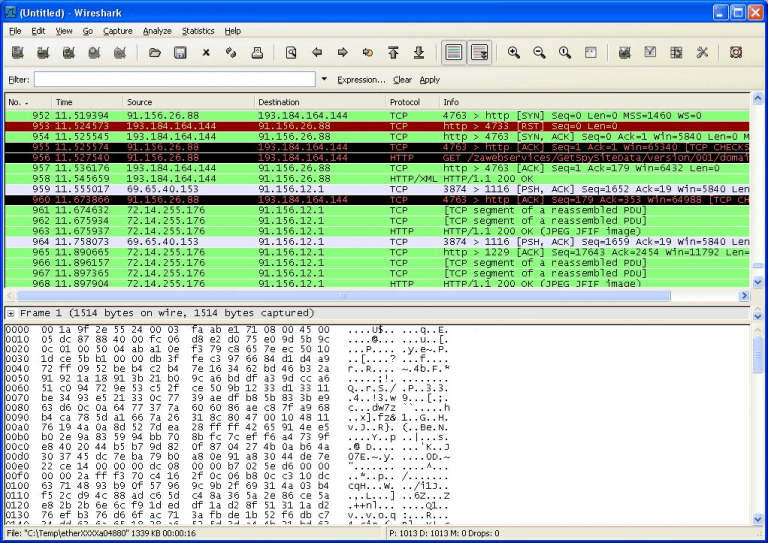The image size is (768, 543).
Task: Go back in packet history arrow
Action: tap(317, 52)
